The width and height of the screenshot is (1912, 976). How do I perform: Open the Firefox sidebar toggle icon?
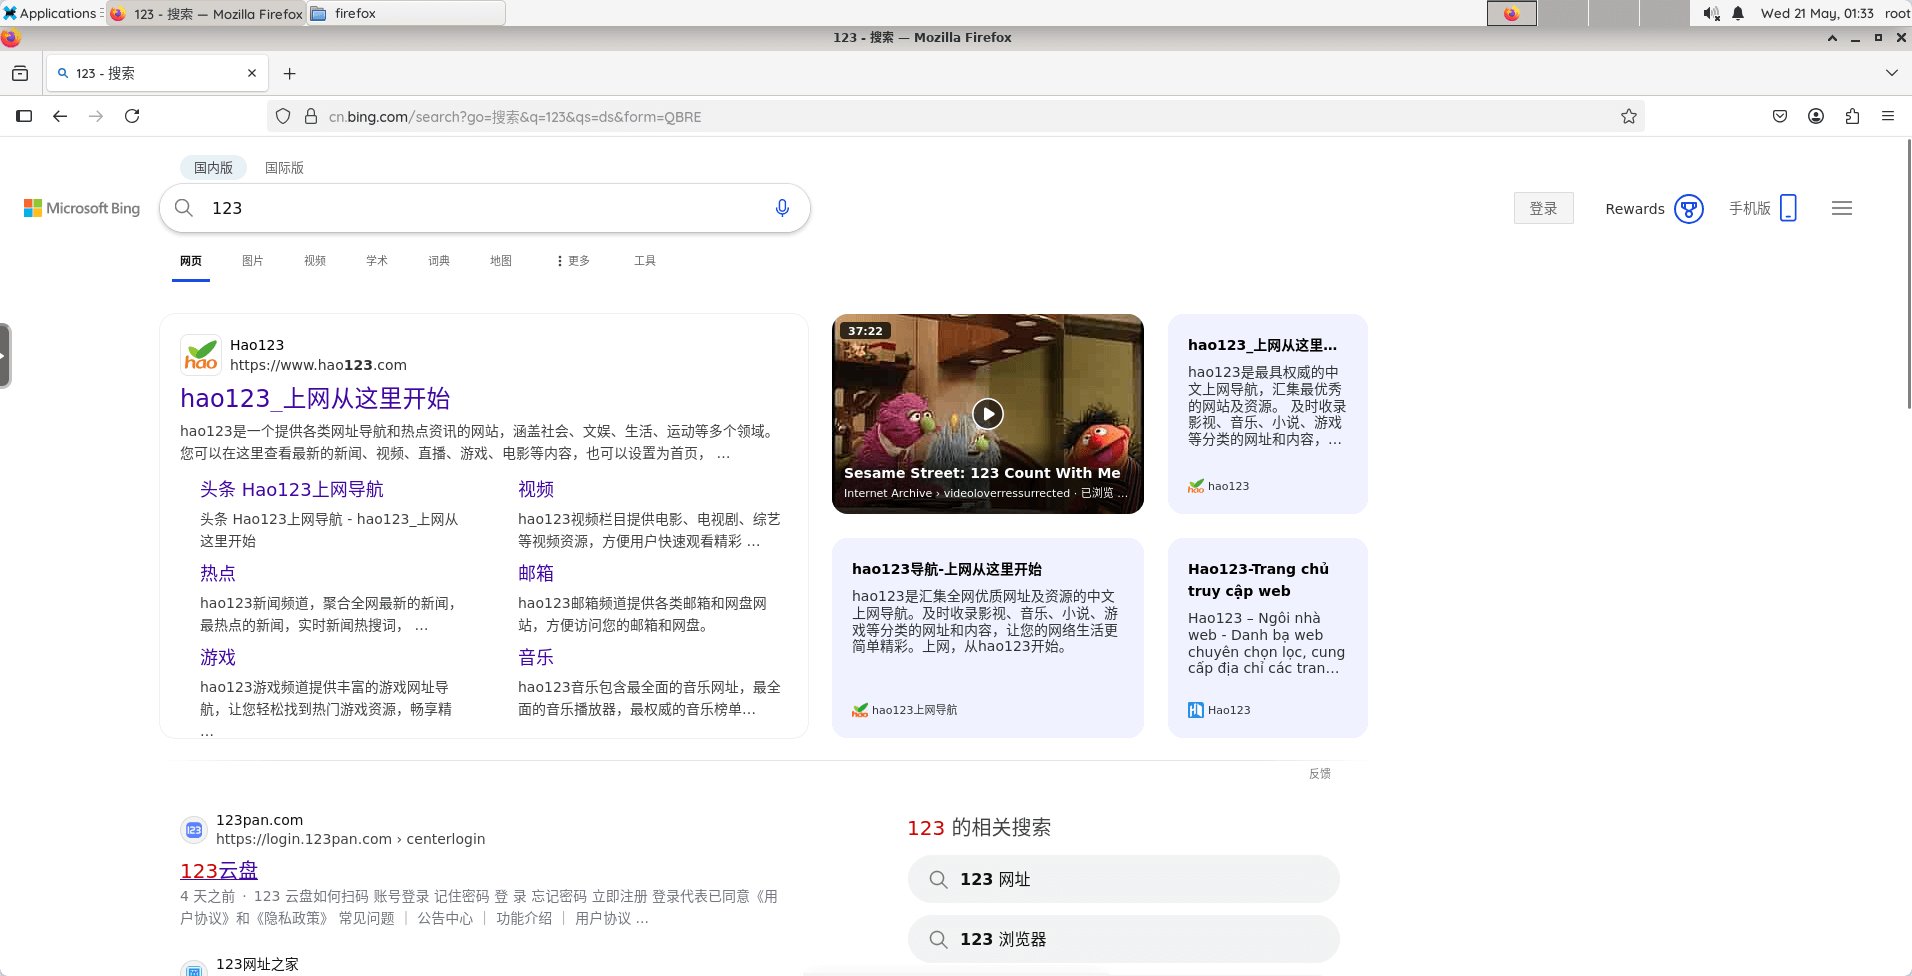coord(24,116)
